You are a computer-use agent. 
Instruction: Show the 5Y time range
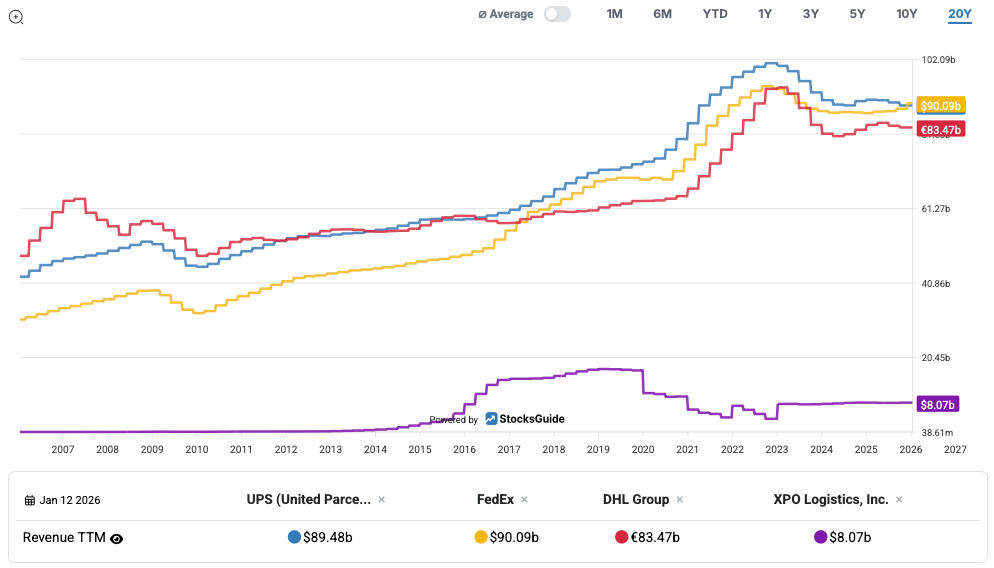[x=857, y=14]
